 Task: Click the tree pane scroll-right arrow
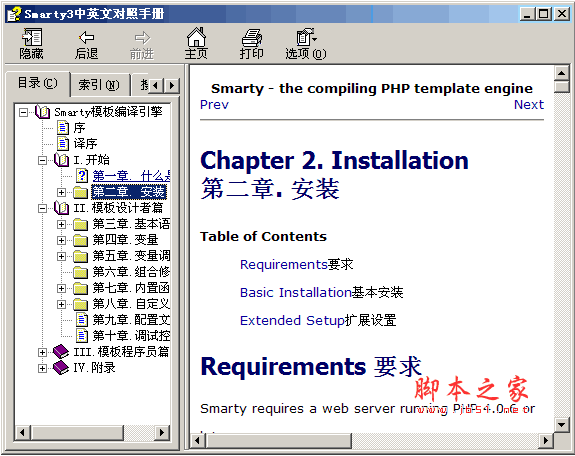tap(162, 433)
